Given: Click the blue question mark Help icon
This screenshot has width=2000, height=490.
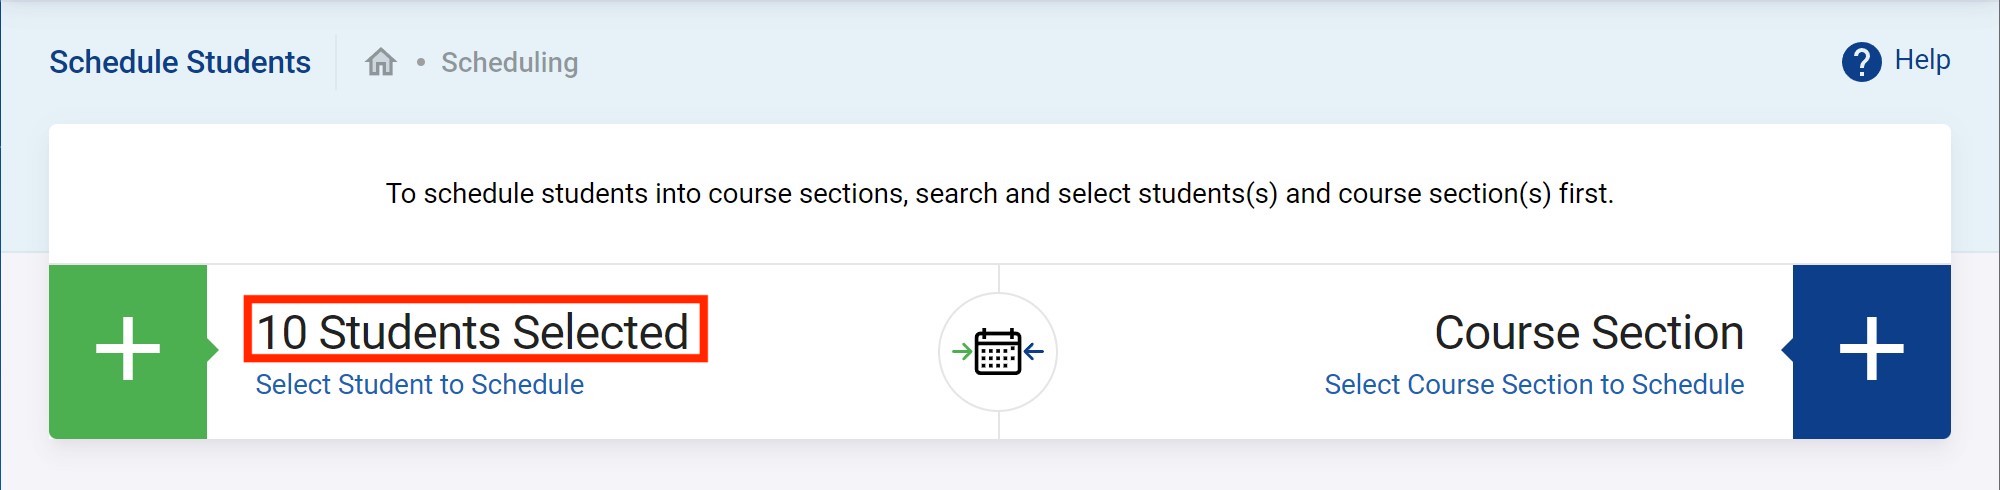Looking at the screenshot, I should coord(1861,62).
